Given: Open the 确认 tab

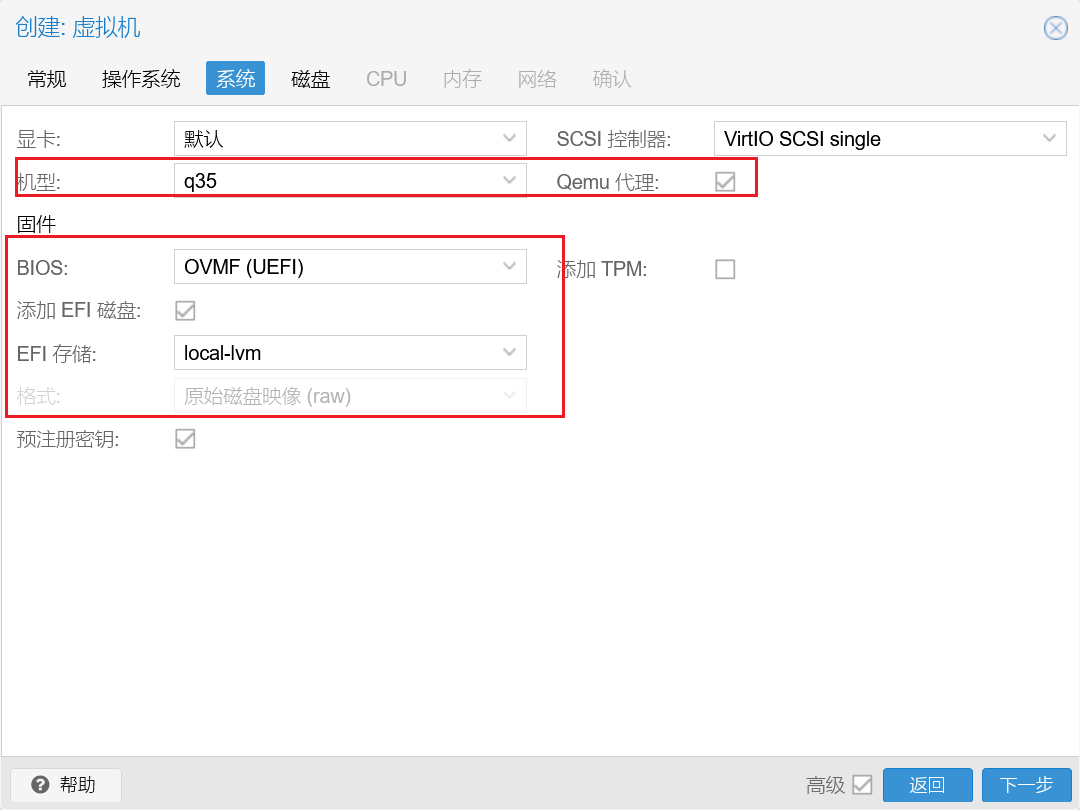Looking at the screenshot, I should (x=612, y=79).
